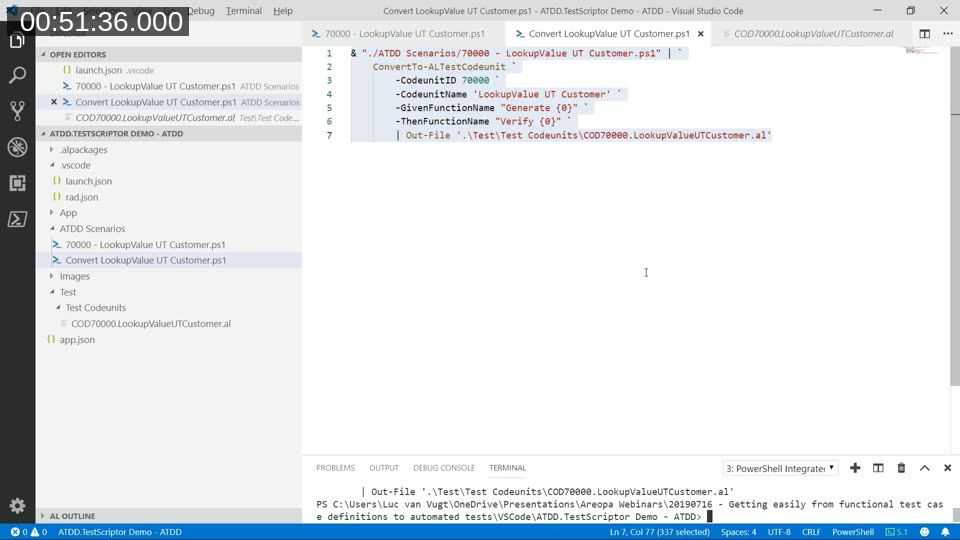960x540 pixels.
Task: Create a new terminal with plus icon
Action: pyautogui.click(x=855, y=468)
